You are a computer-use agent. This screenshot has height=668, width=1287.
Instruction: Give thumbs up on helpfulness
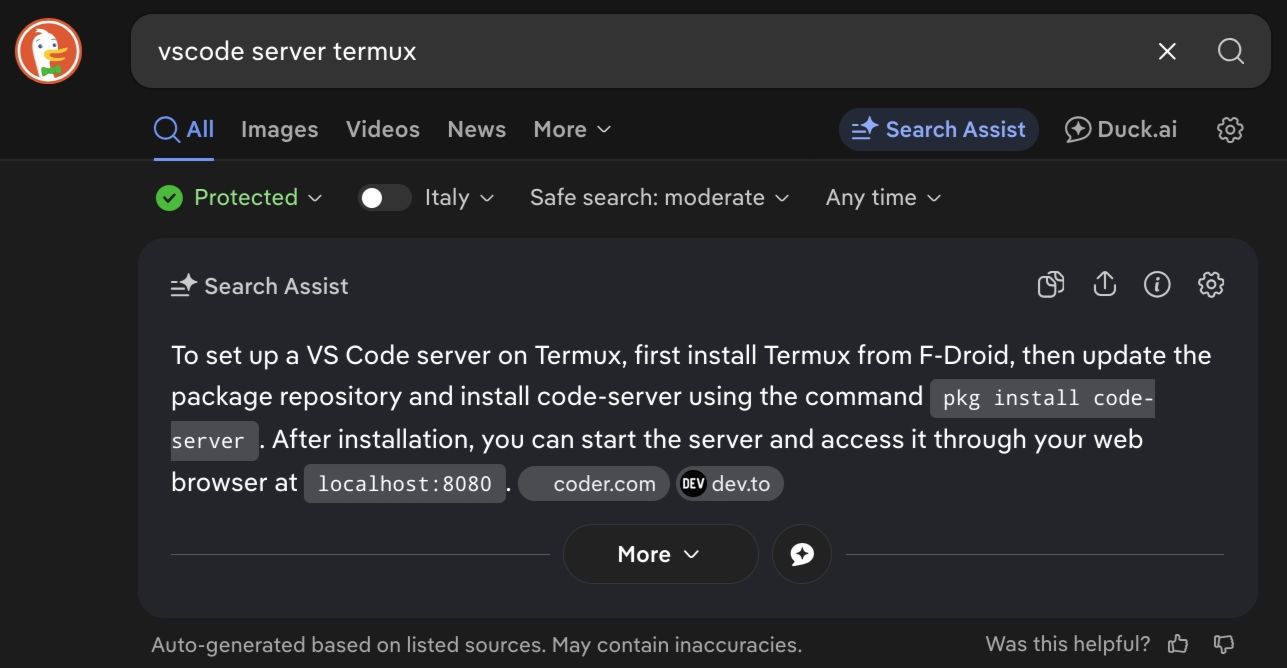1179,644
